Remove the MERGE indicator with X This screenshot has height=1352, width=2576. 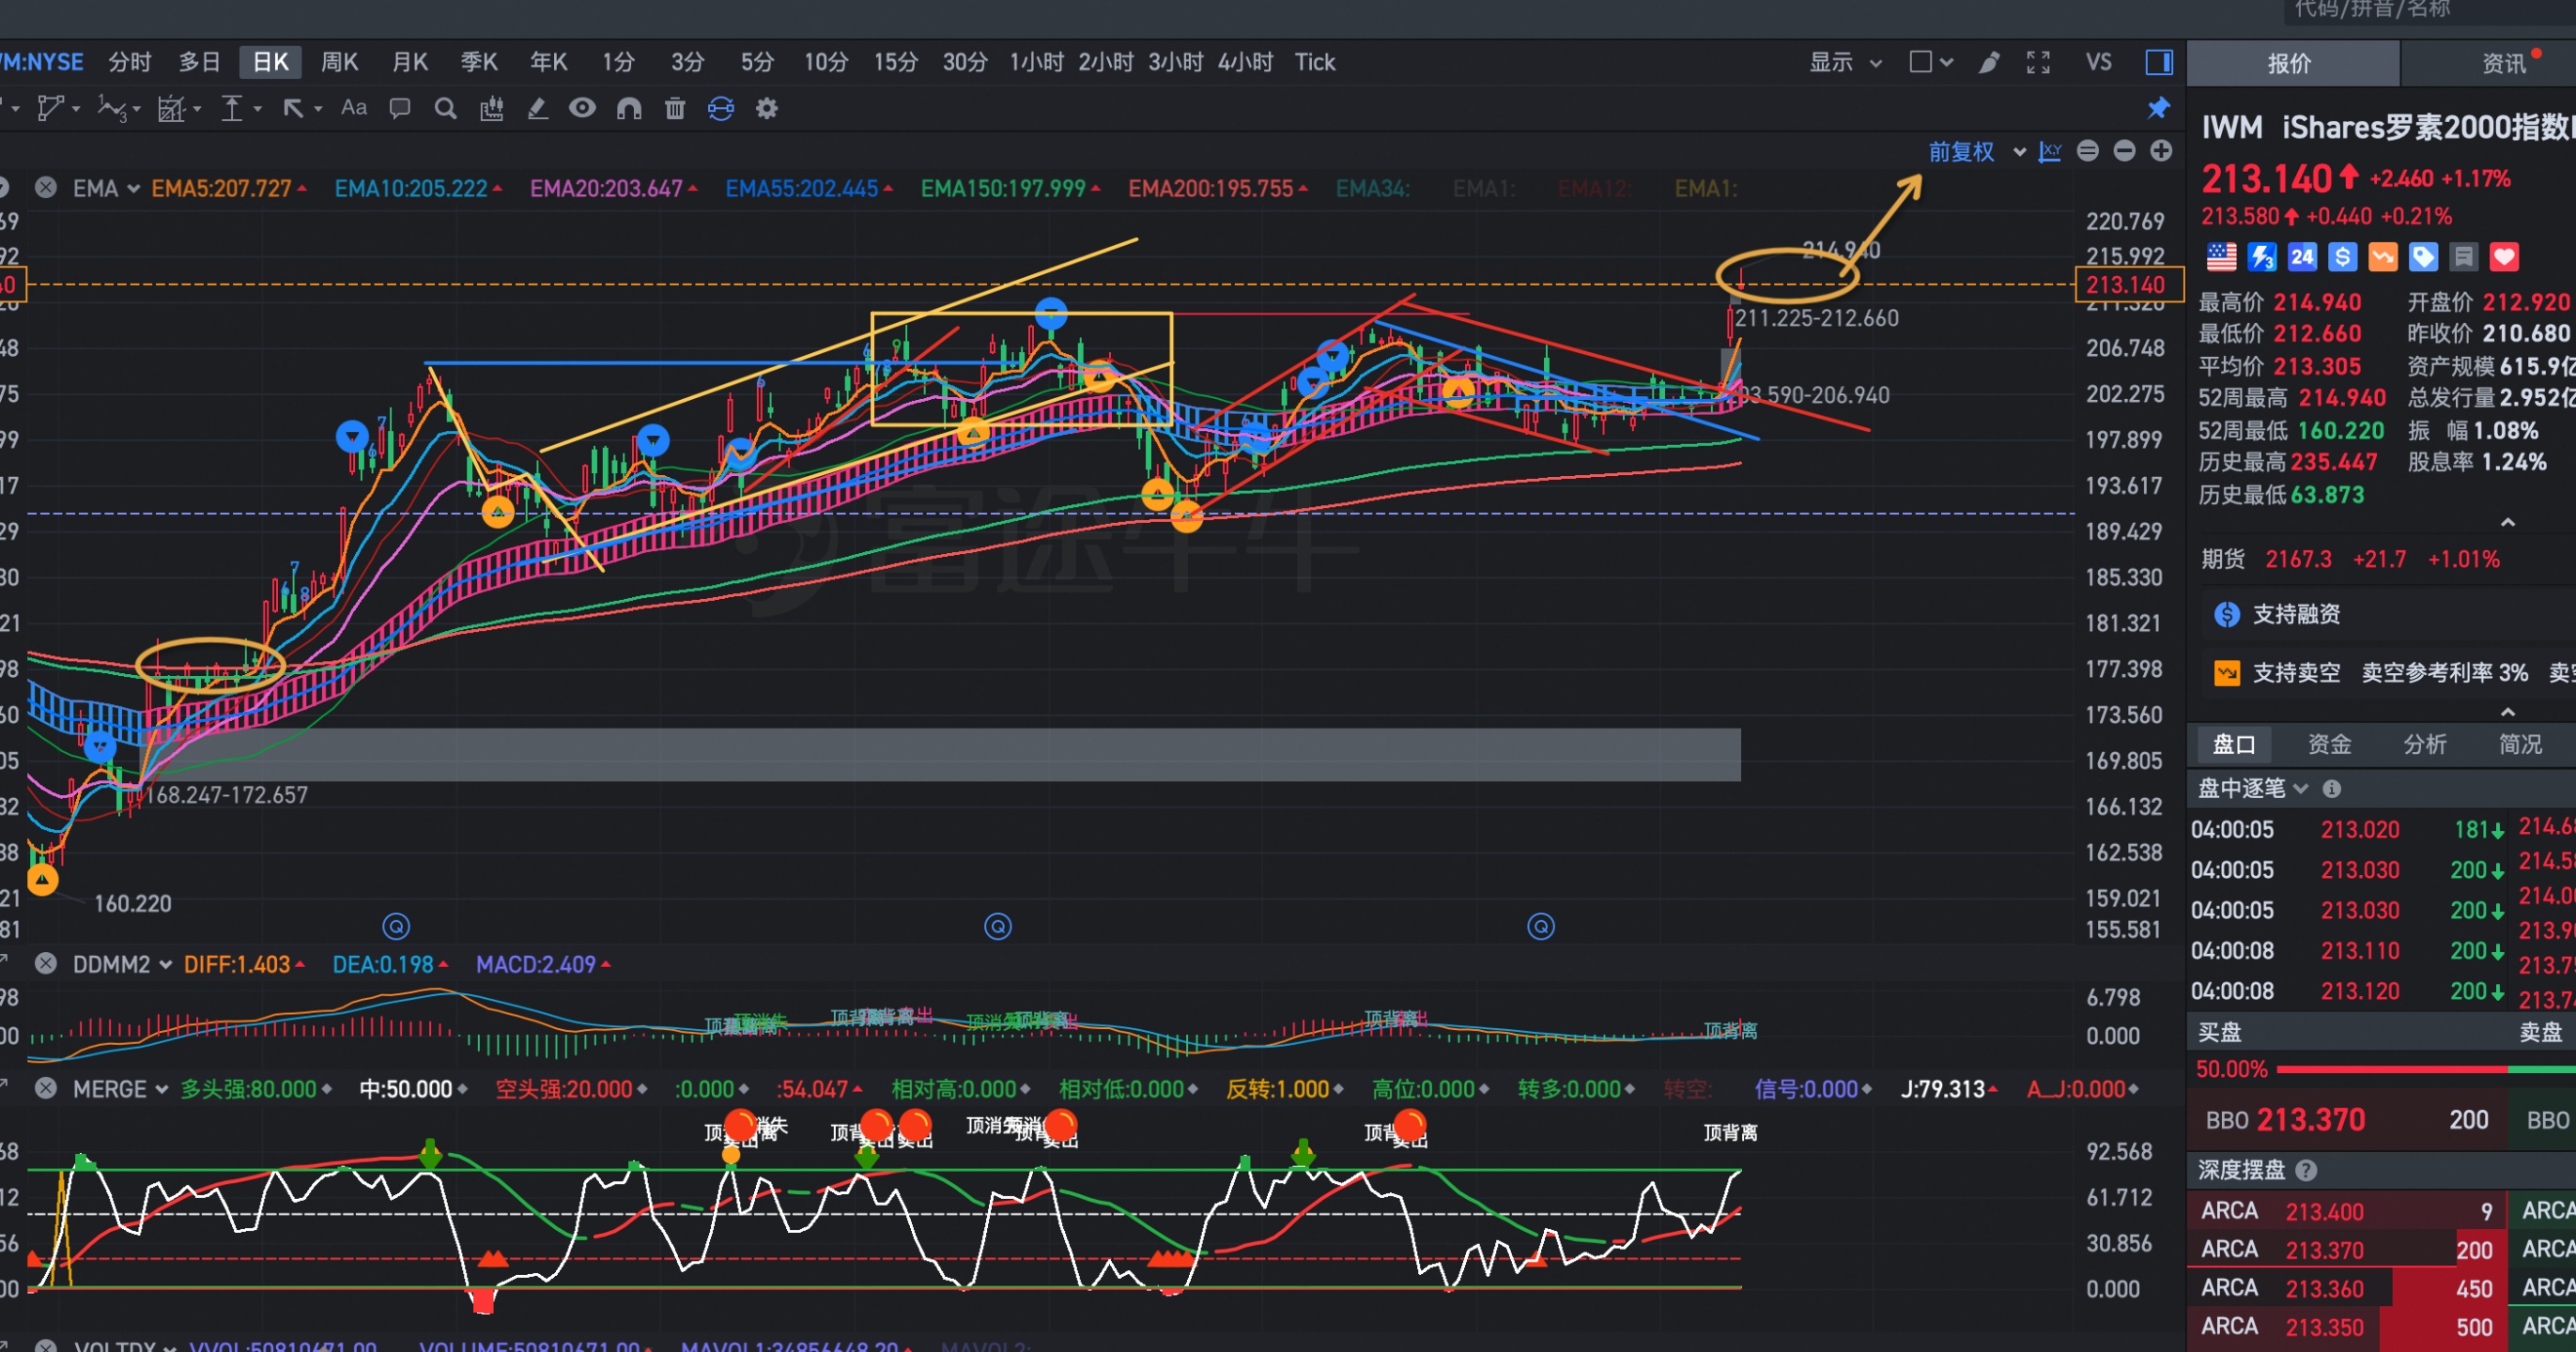click(x=46, y=1088)
